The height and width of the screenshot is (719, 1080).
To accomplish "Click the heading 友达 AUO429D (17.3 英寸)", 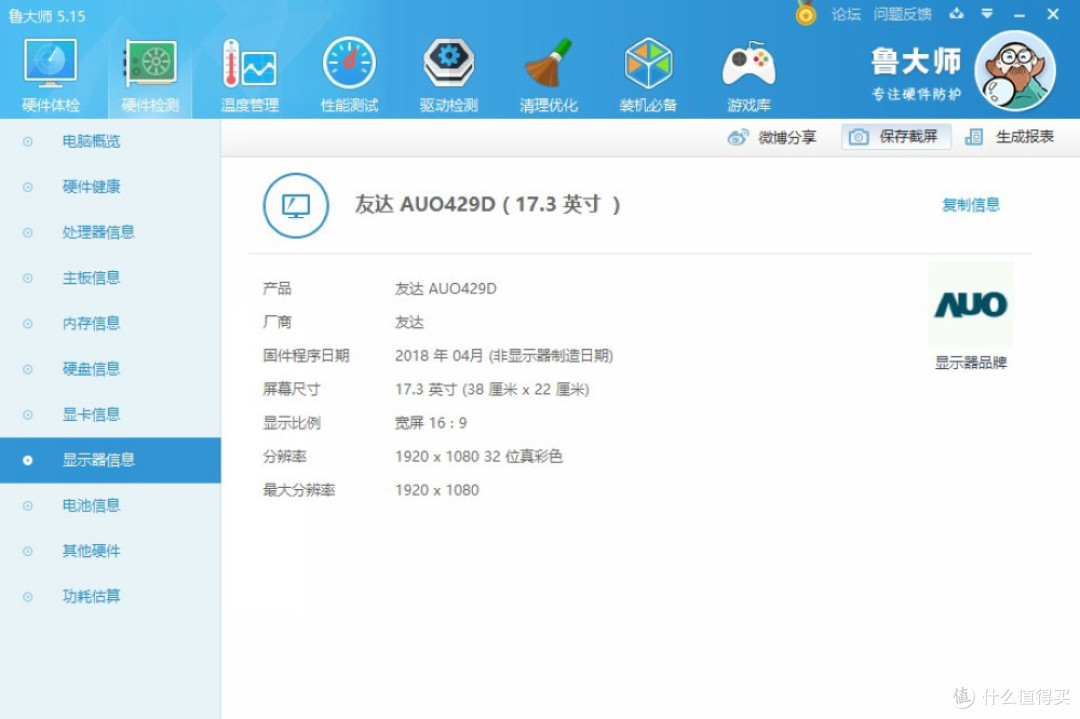I will click(x=488, y=205).
